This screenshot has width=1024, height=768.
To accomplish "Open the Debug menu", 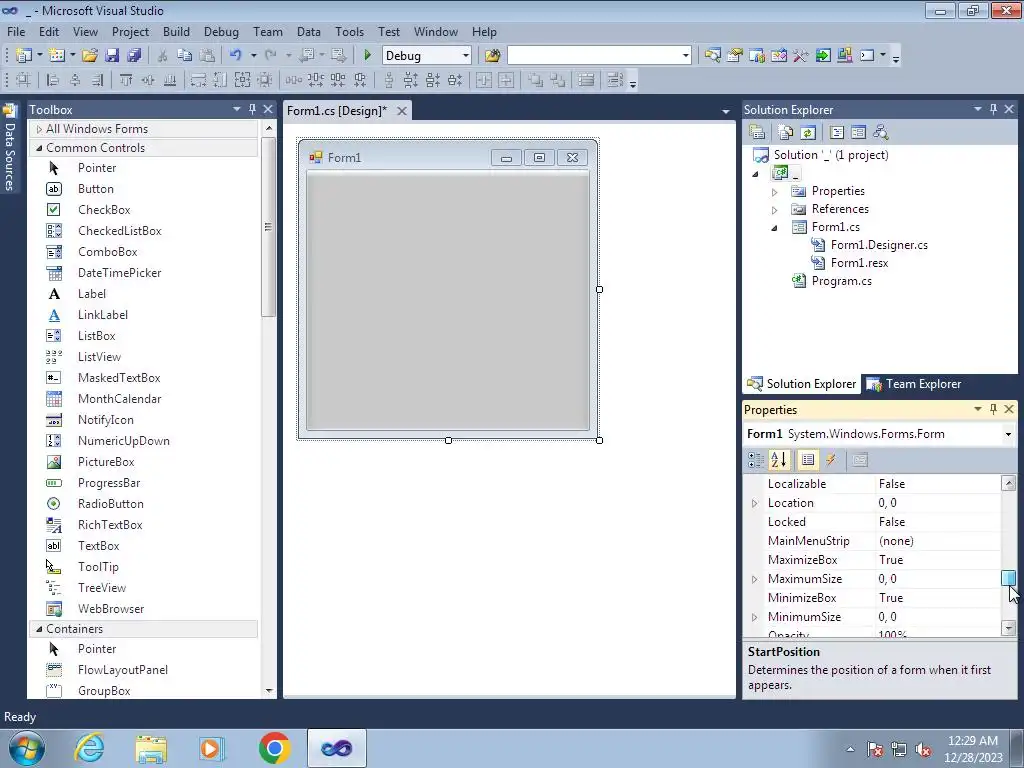I will click(221, 31).
